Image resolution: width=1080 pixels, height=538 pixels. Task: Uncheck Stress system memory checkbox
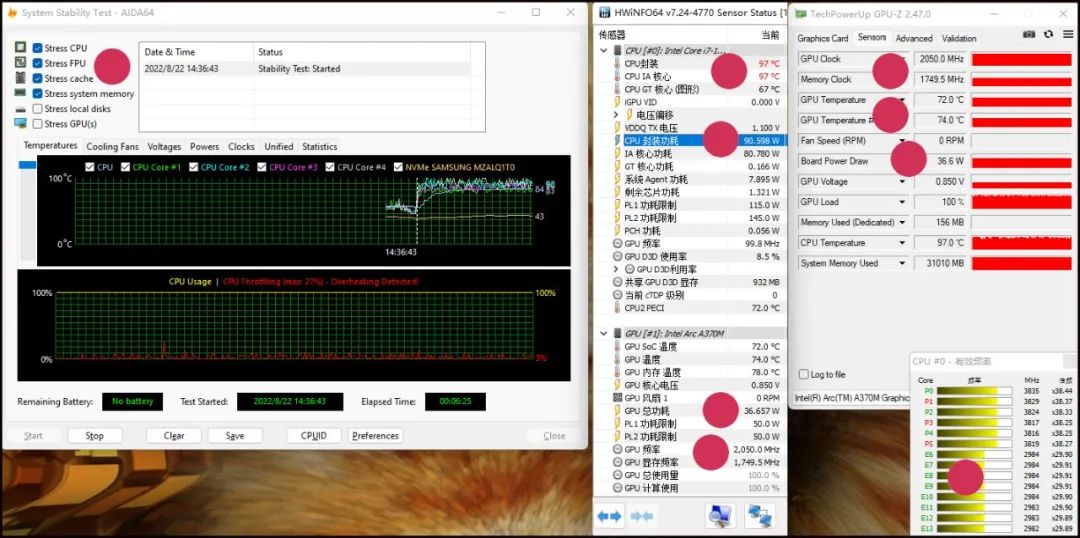37,93
